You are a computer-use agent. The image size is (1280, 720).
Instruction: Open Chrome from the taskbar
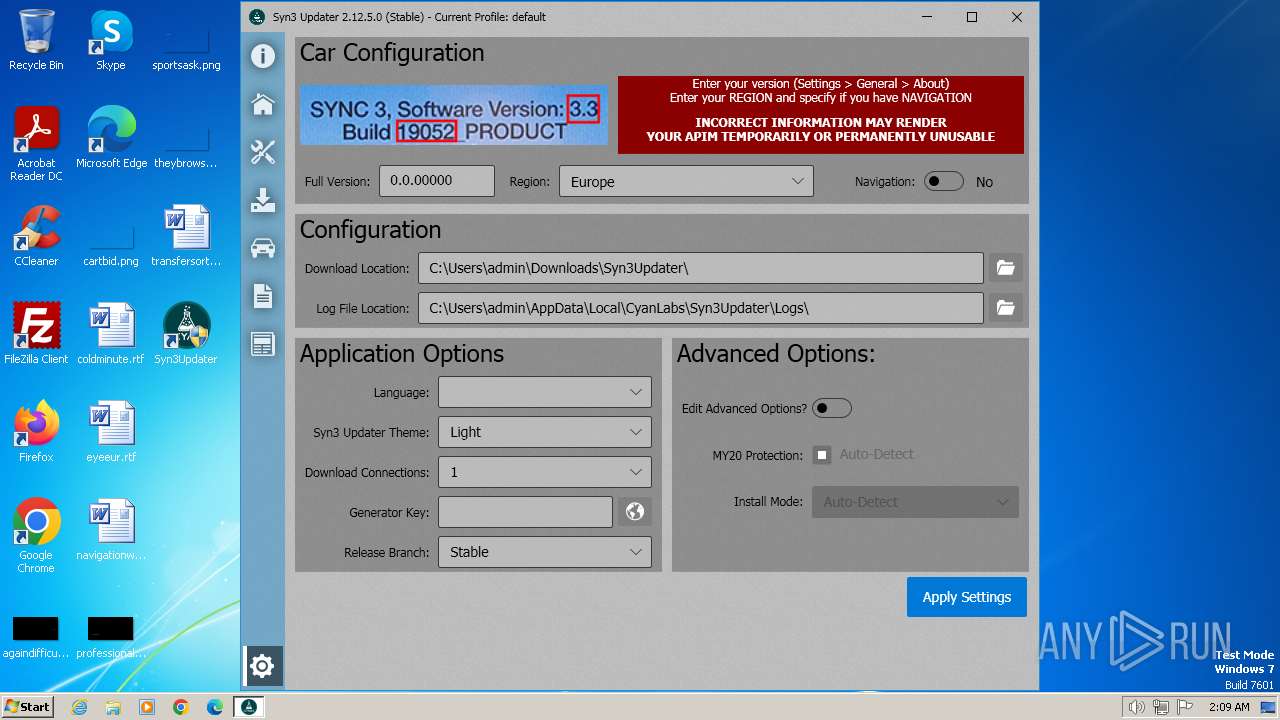181,707
